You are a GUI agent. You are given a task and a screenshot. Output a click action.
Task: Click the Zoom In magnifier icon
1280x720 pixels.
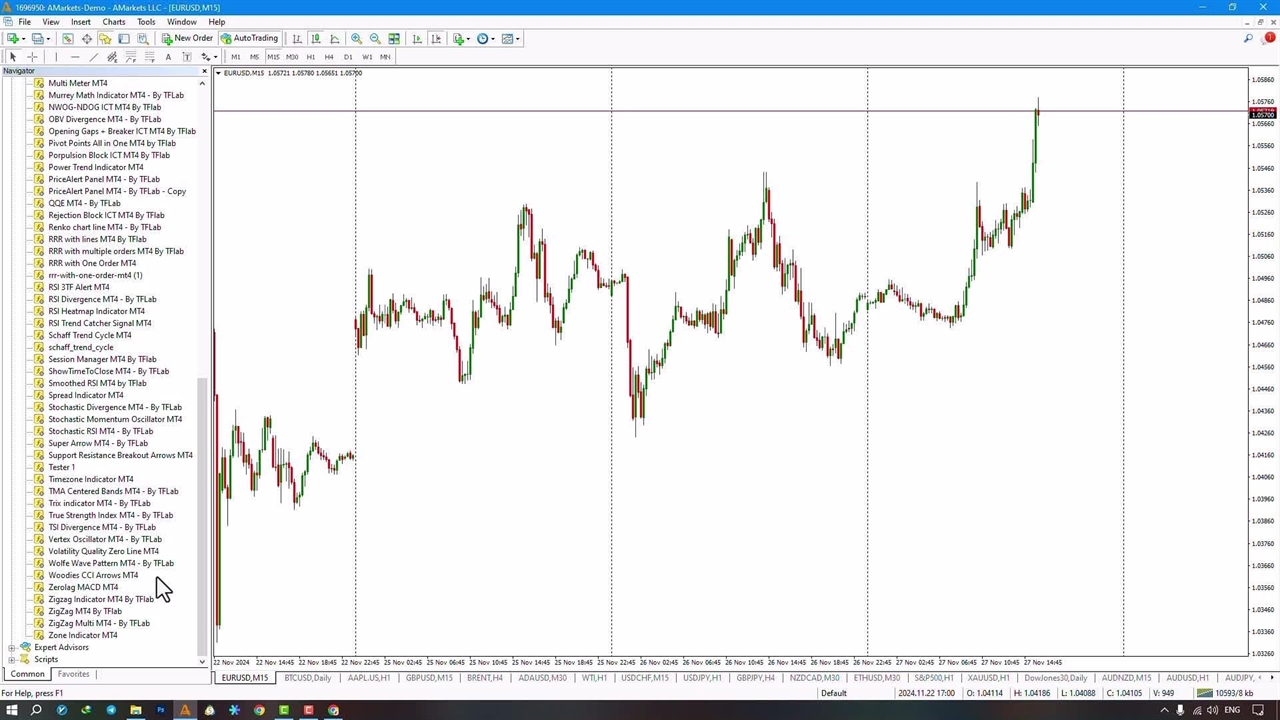click(356, 39)
